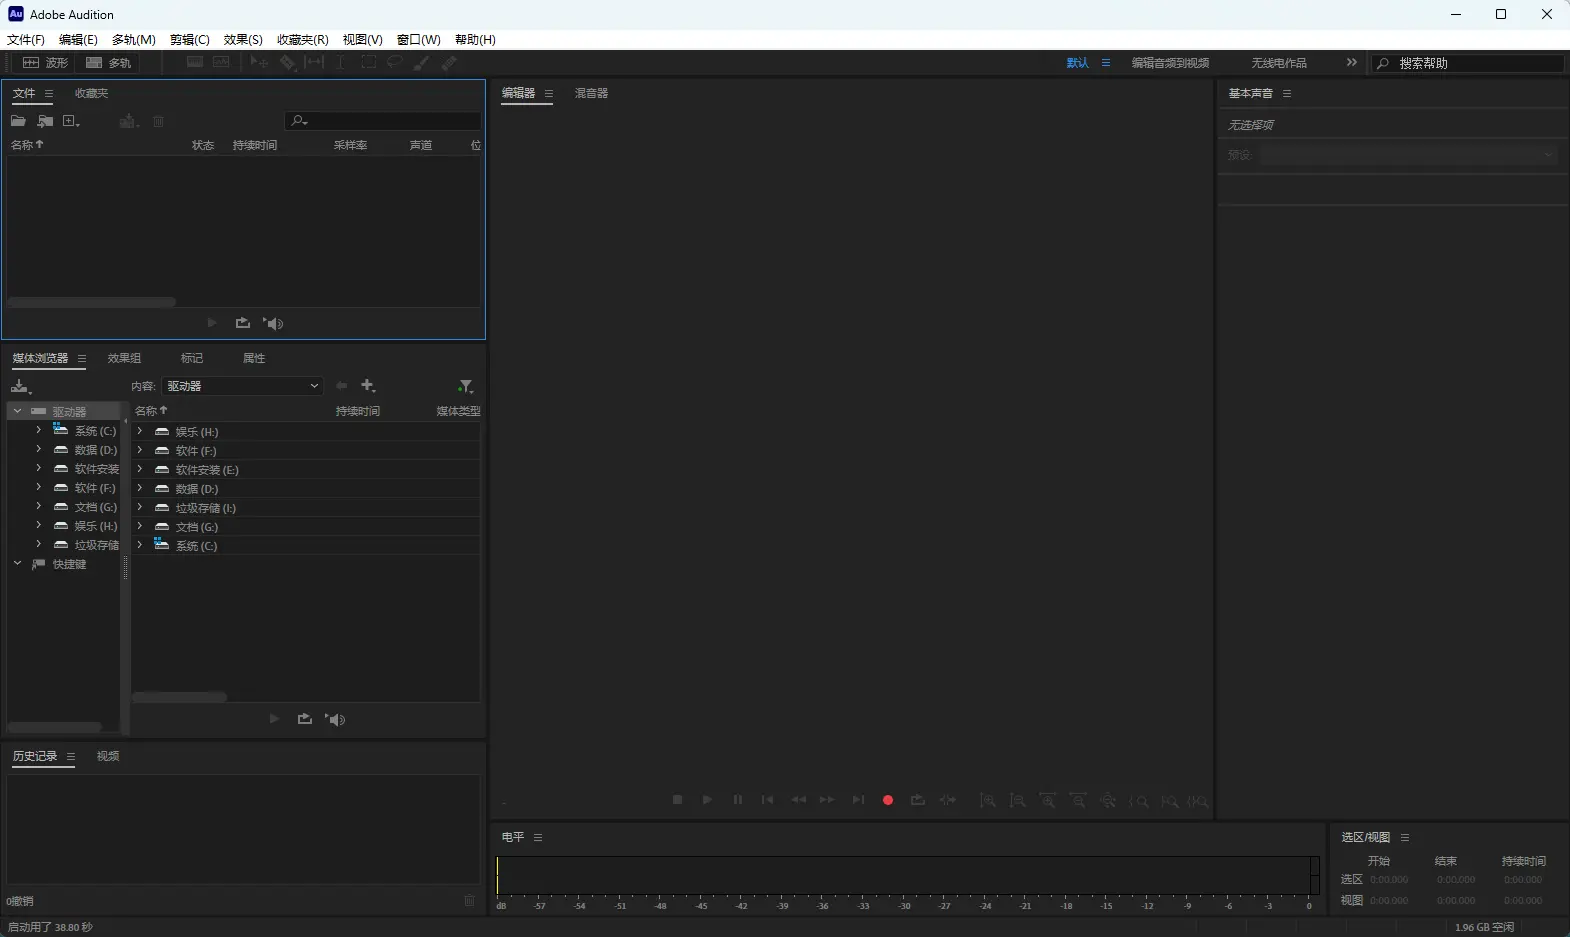The height and width of the screenshot is (937, 1570).
Task: Switch to the 视频 tab
Action: (108, 756)
